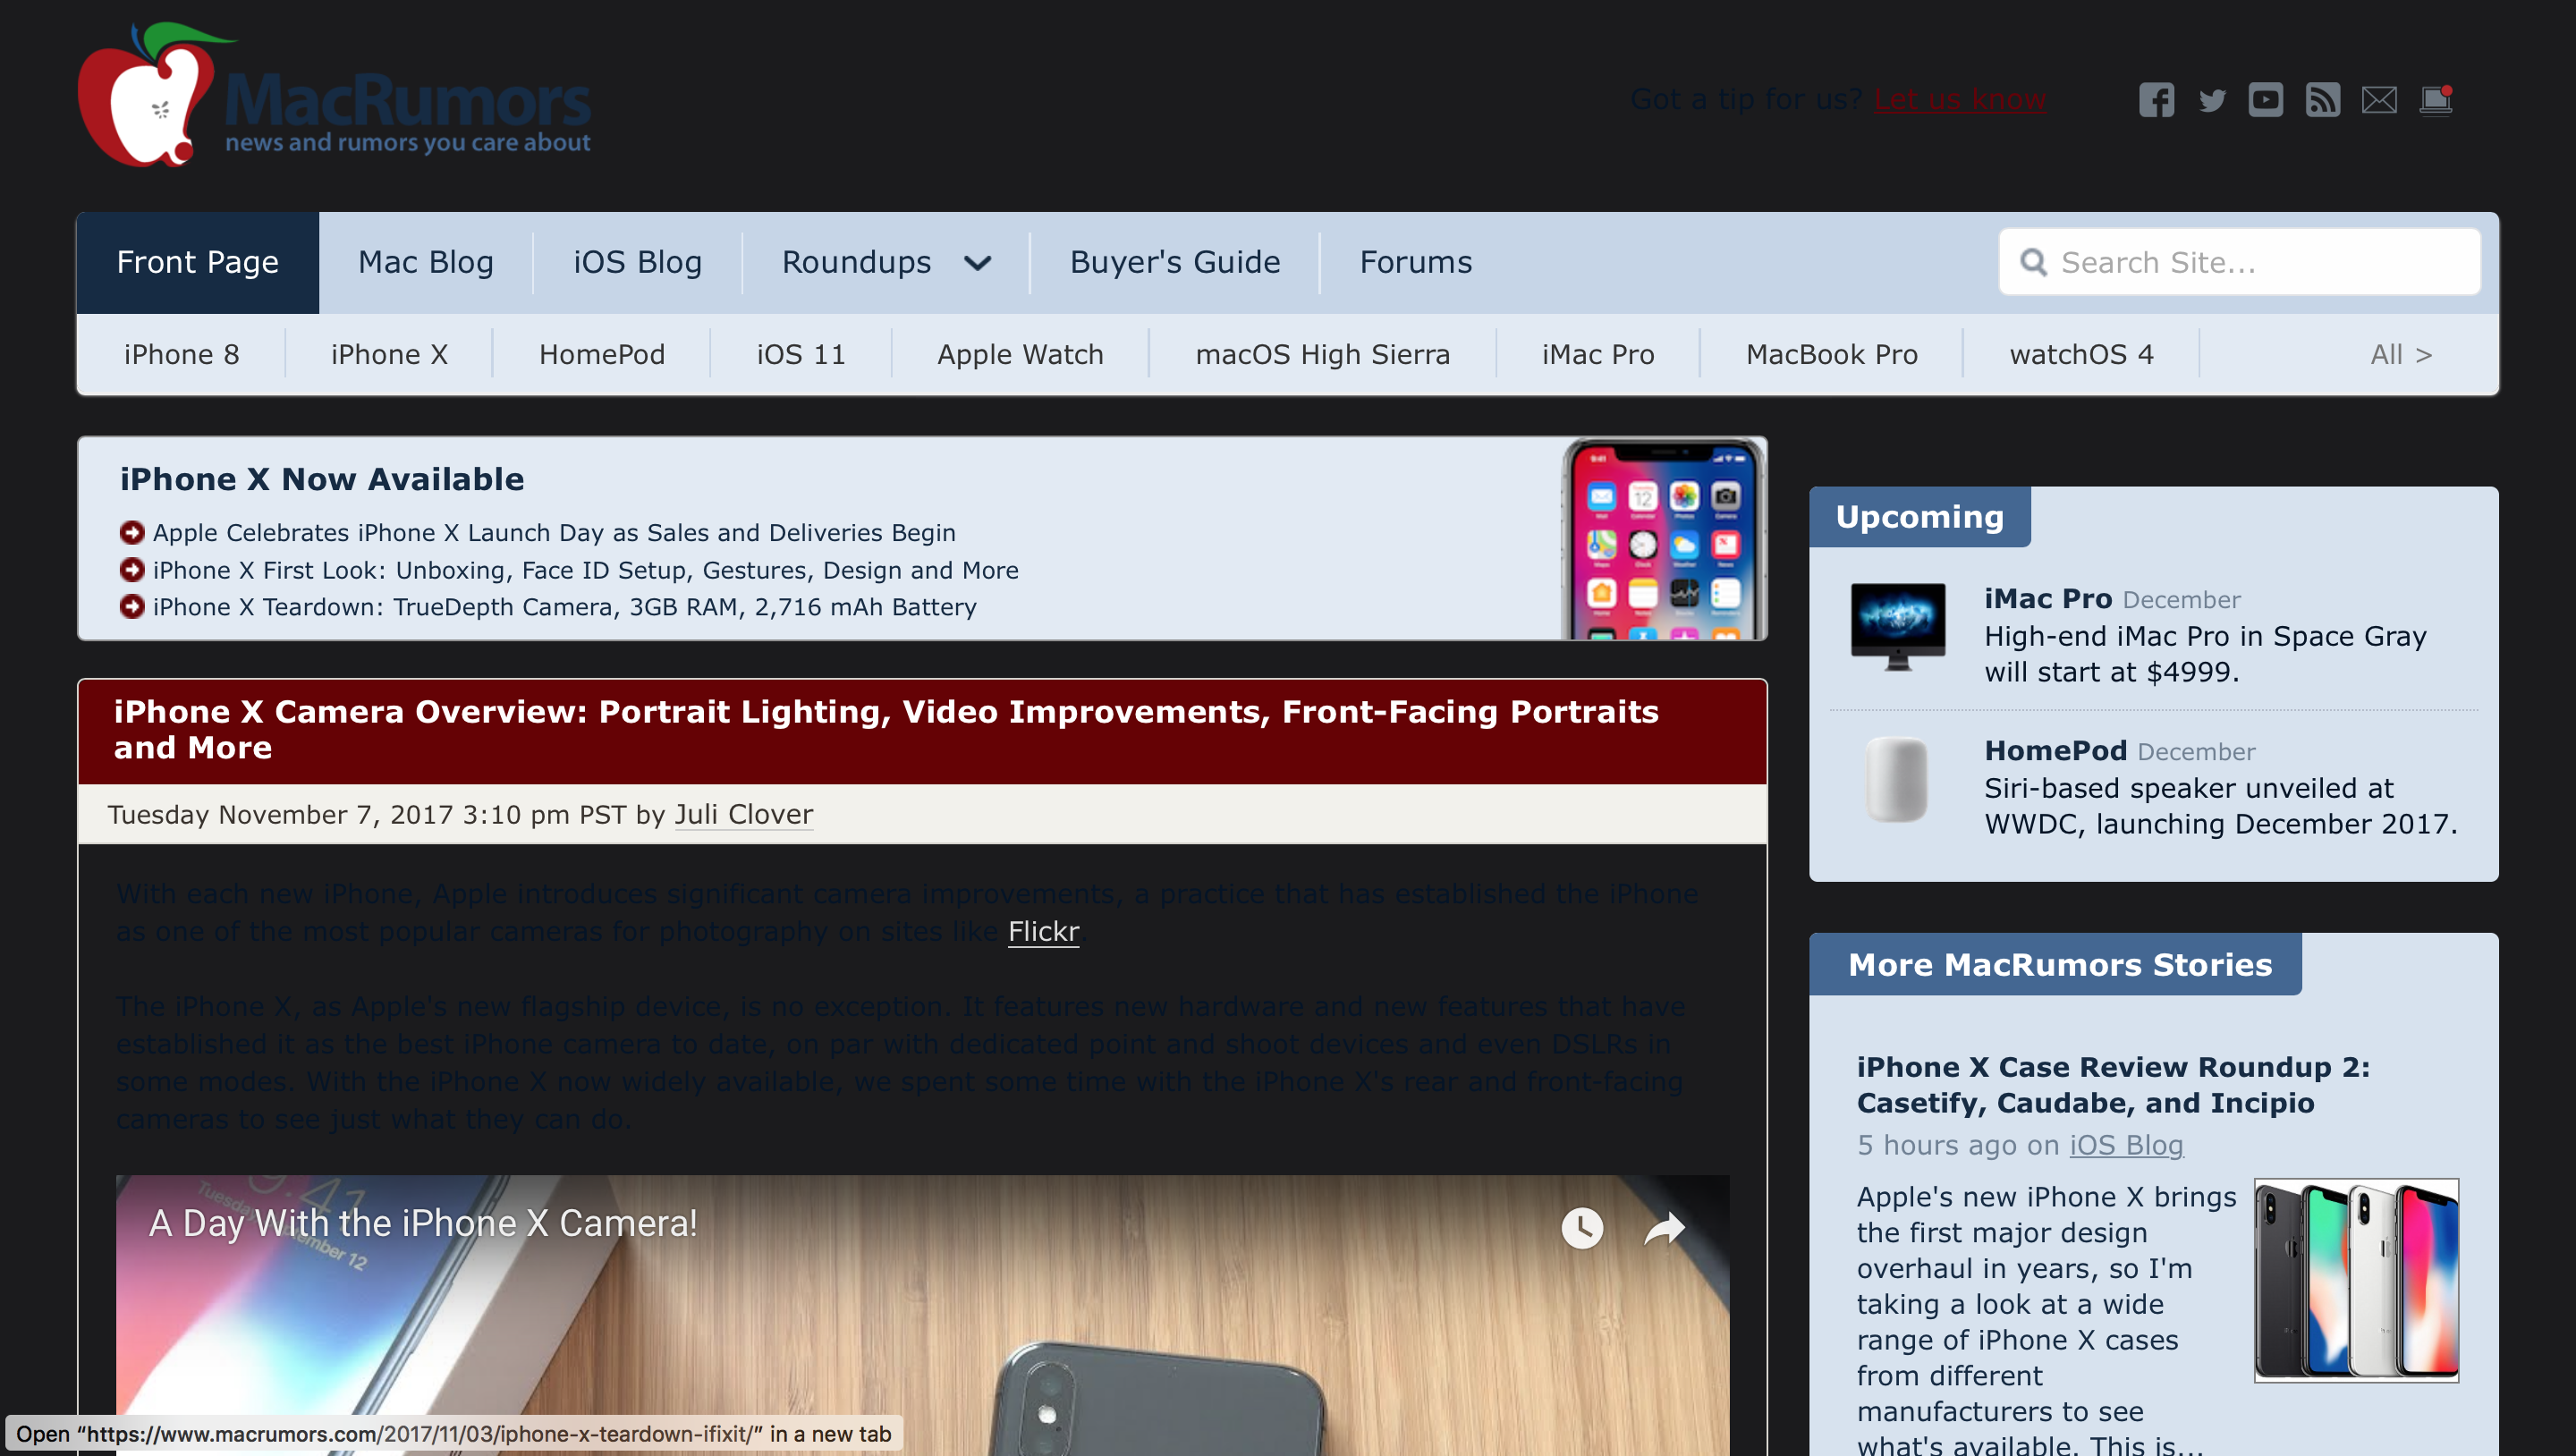Follow iOS Blog link under case review
The height and width of the screenshot is (1456, 2576).
[2126, 1145]
